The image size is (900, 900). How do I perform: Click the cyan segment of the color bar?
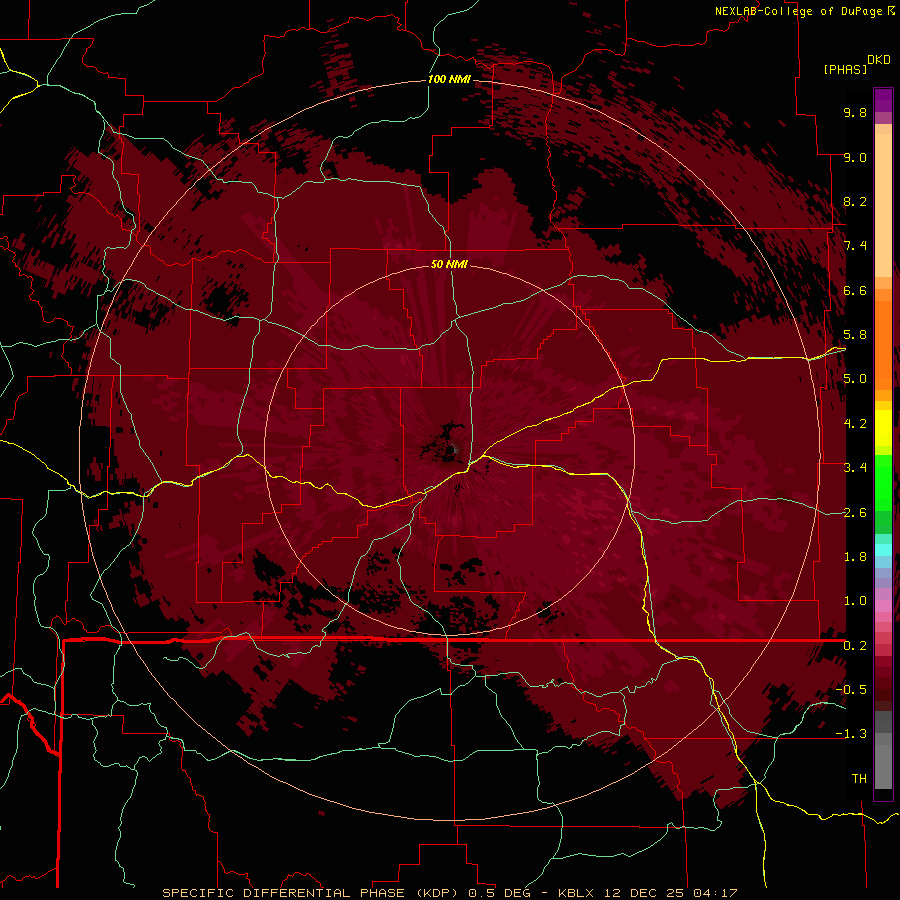[883, 550]
